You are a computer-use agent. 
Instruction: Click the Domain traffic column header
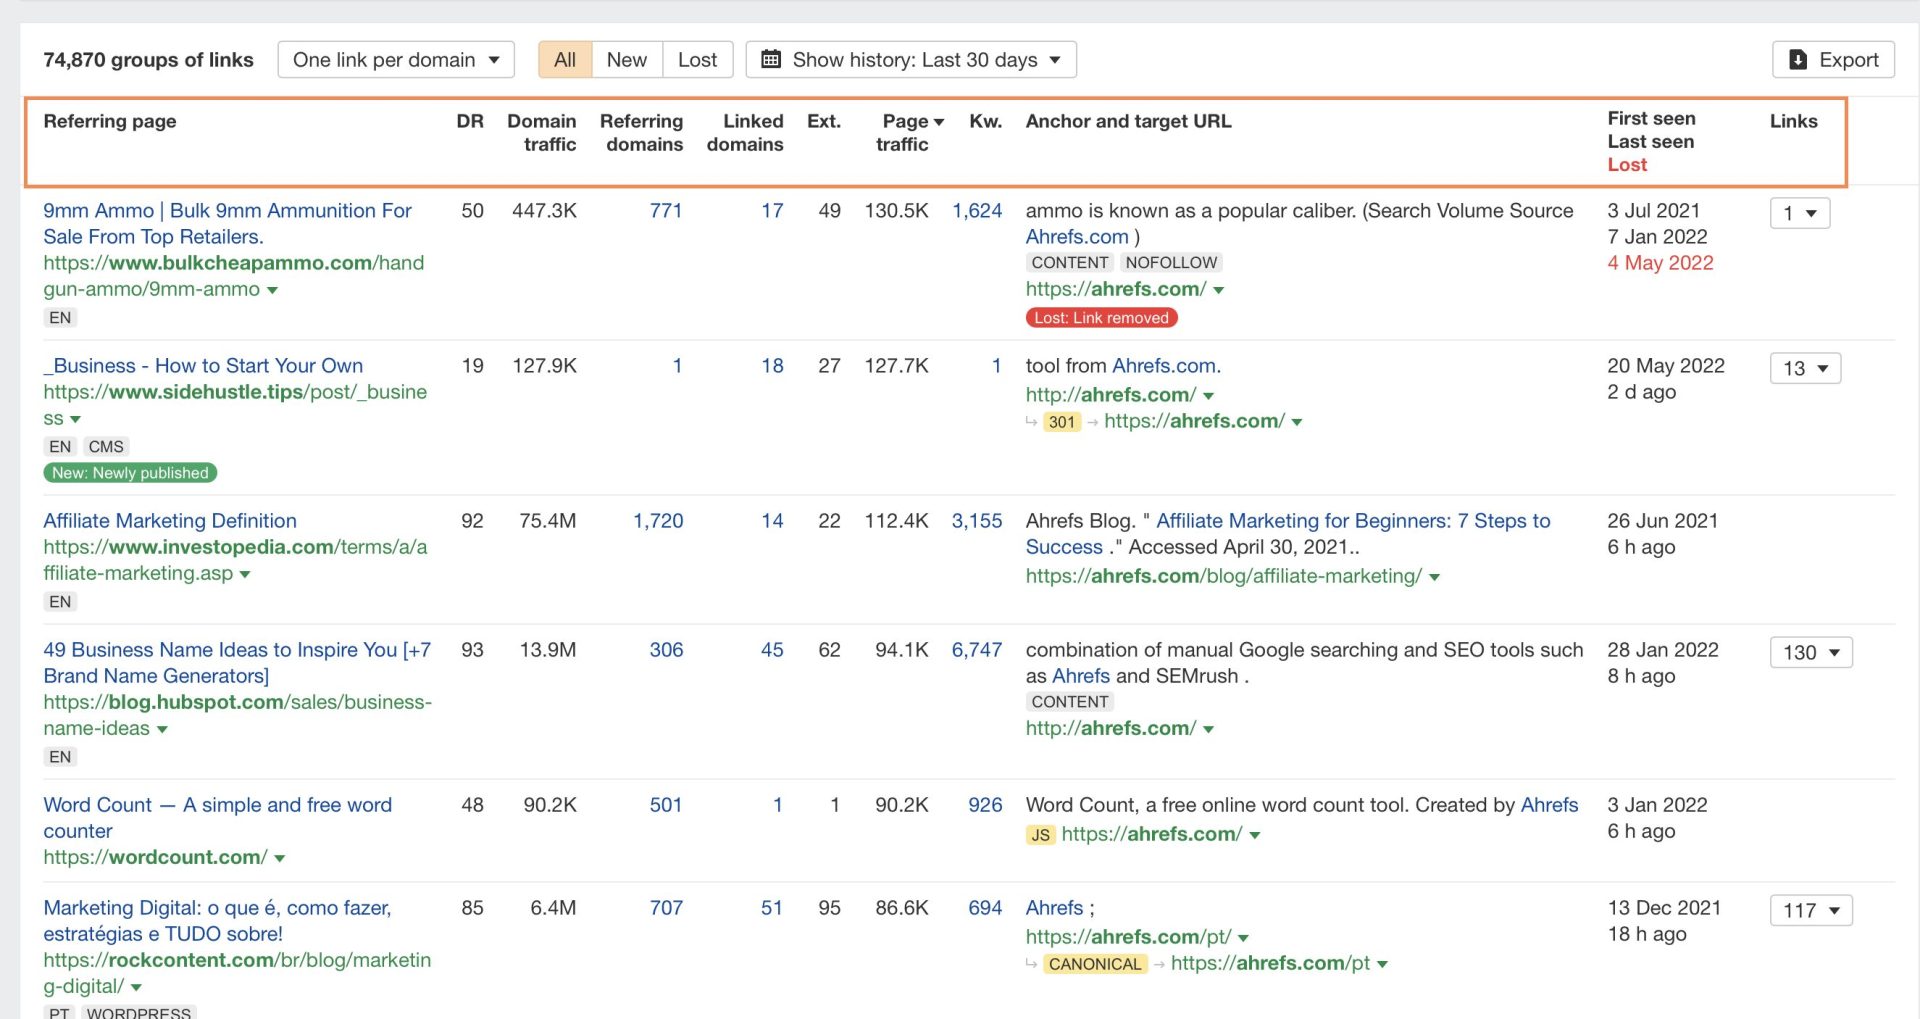click(x=542, y=132)
